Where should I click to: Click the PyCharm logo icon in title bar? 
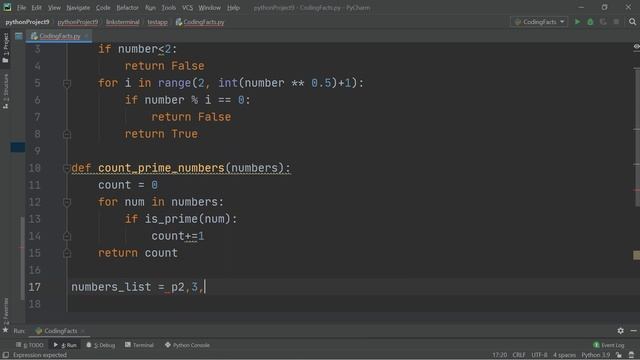[x=7, y=7]
